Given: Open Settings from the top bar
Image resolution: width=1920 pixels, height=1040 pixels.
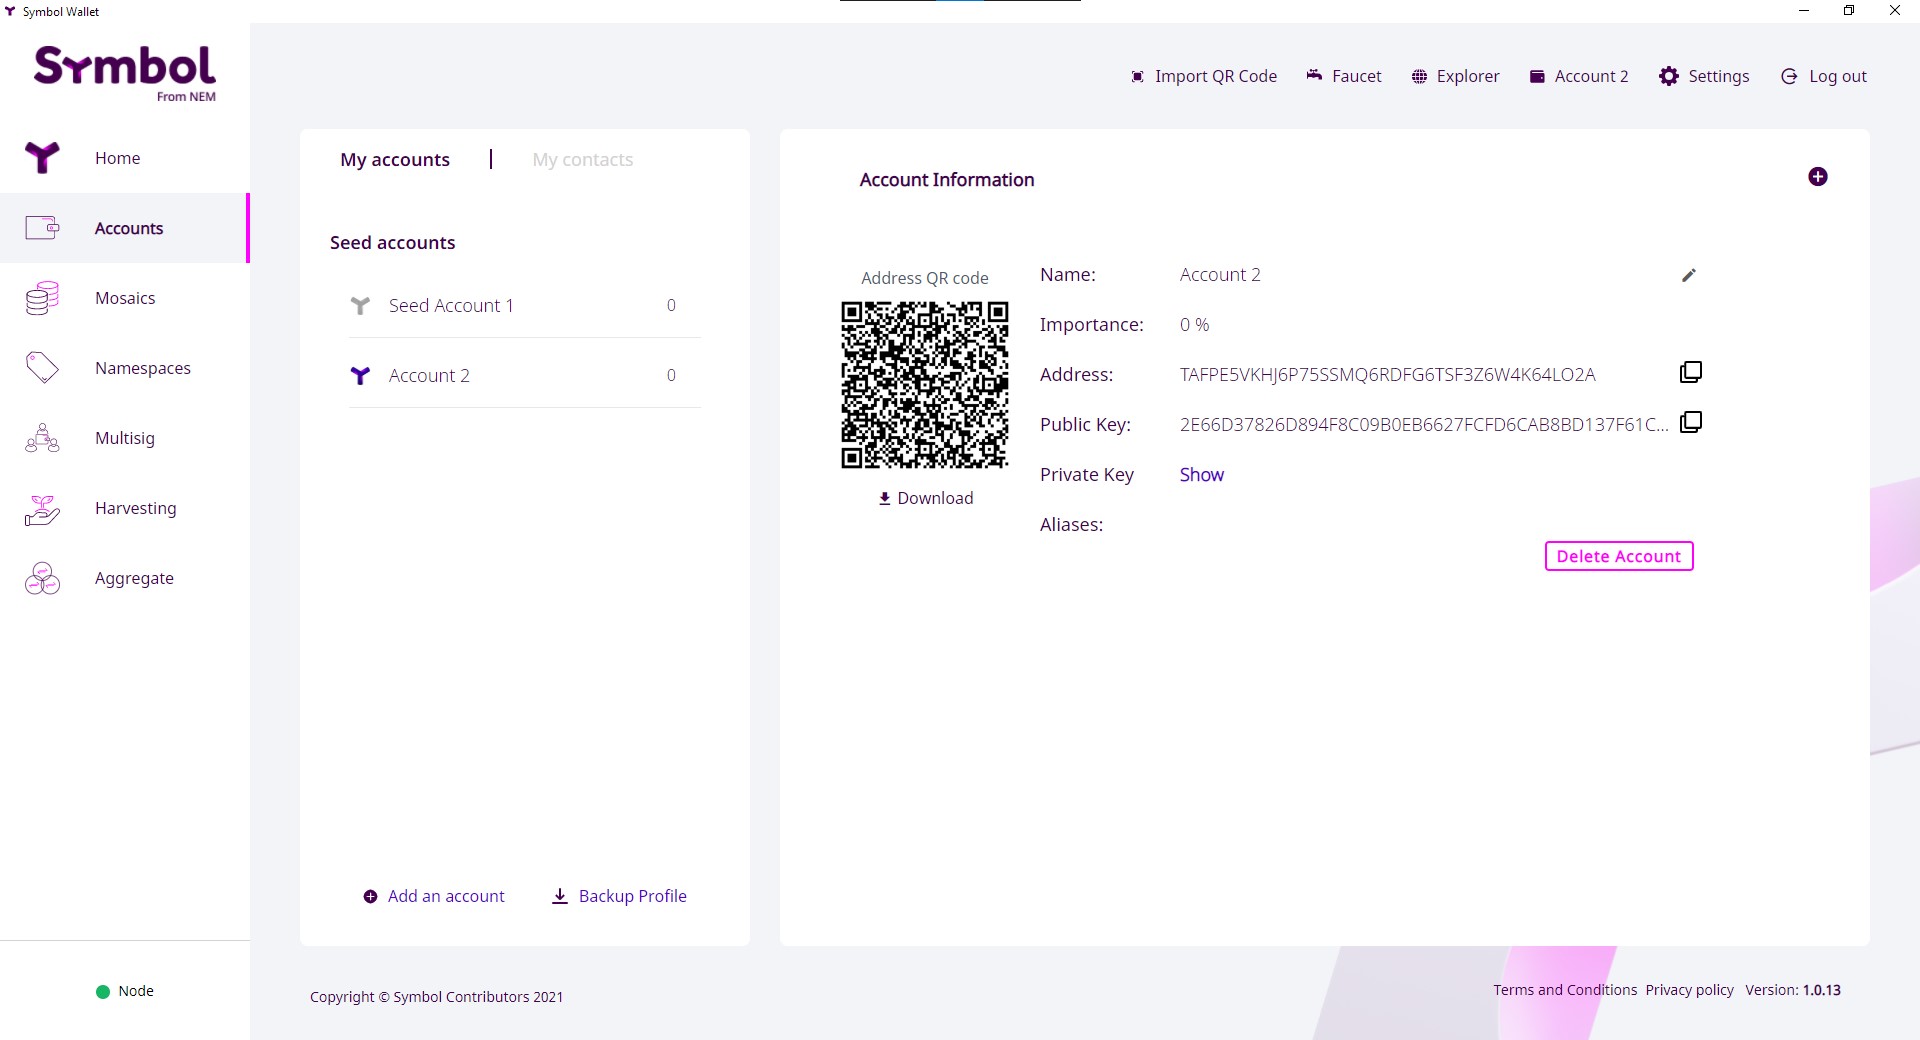Looking at the screenshot, I should (1704, 76).
